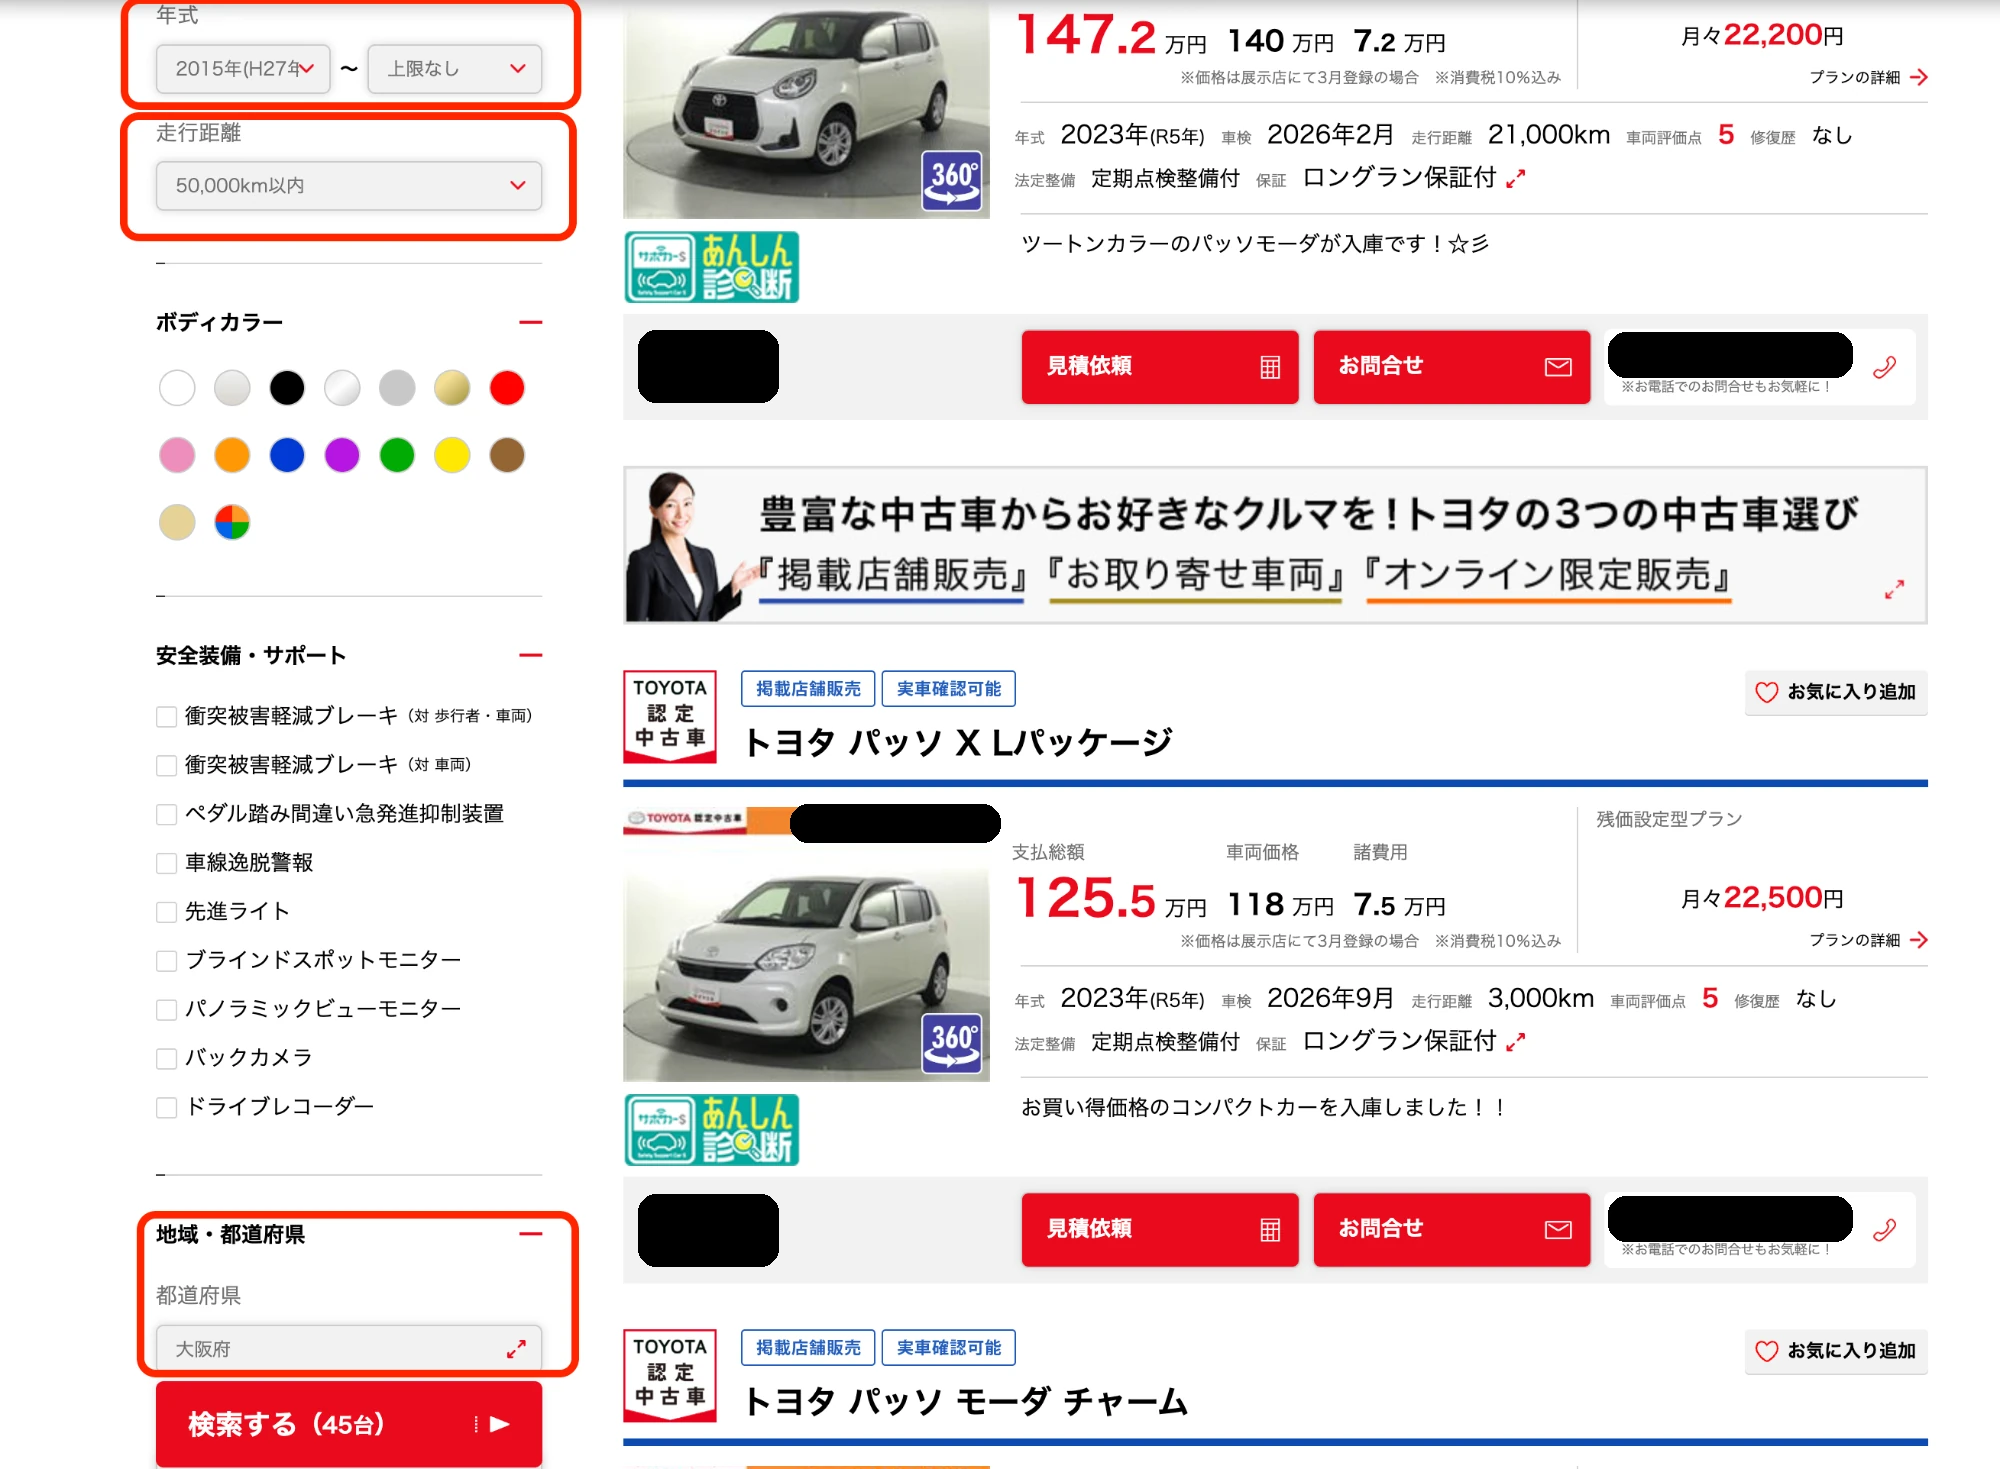Click お問合せ for the 125.5万円 car

[x=1452, y=1230]
